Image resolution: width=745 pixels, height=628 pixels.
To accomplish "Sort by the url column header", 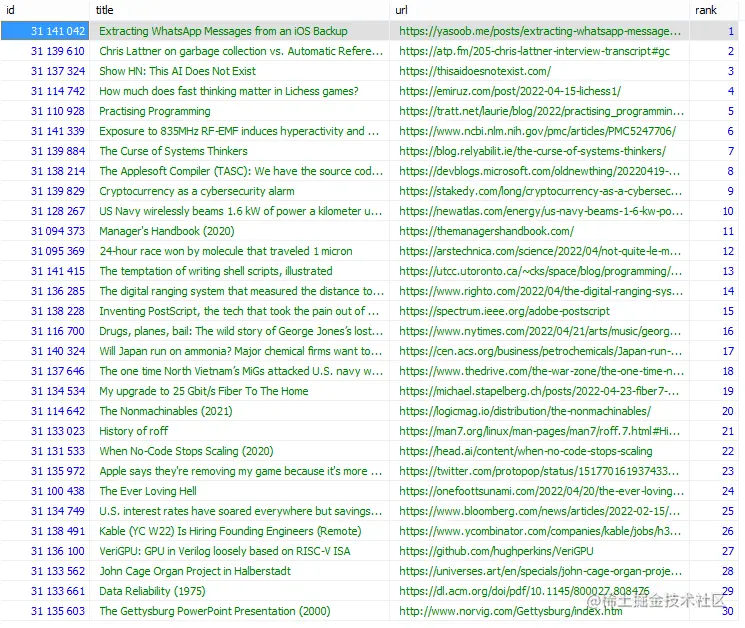I will [539, 10].
